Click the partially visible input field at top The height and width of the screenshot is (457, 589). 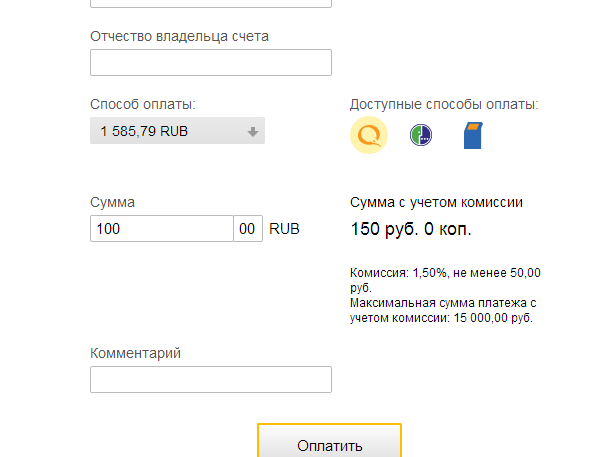211,3
